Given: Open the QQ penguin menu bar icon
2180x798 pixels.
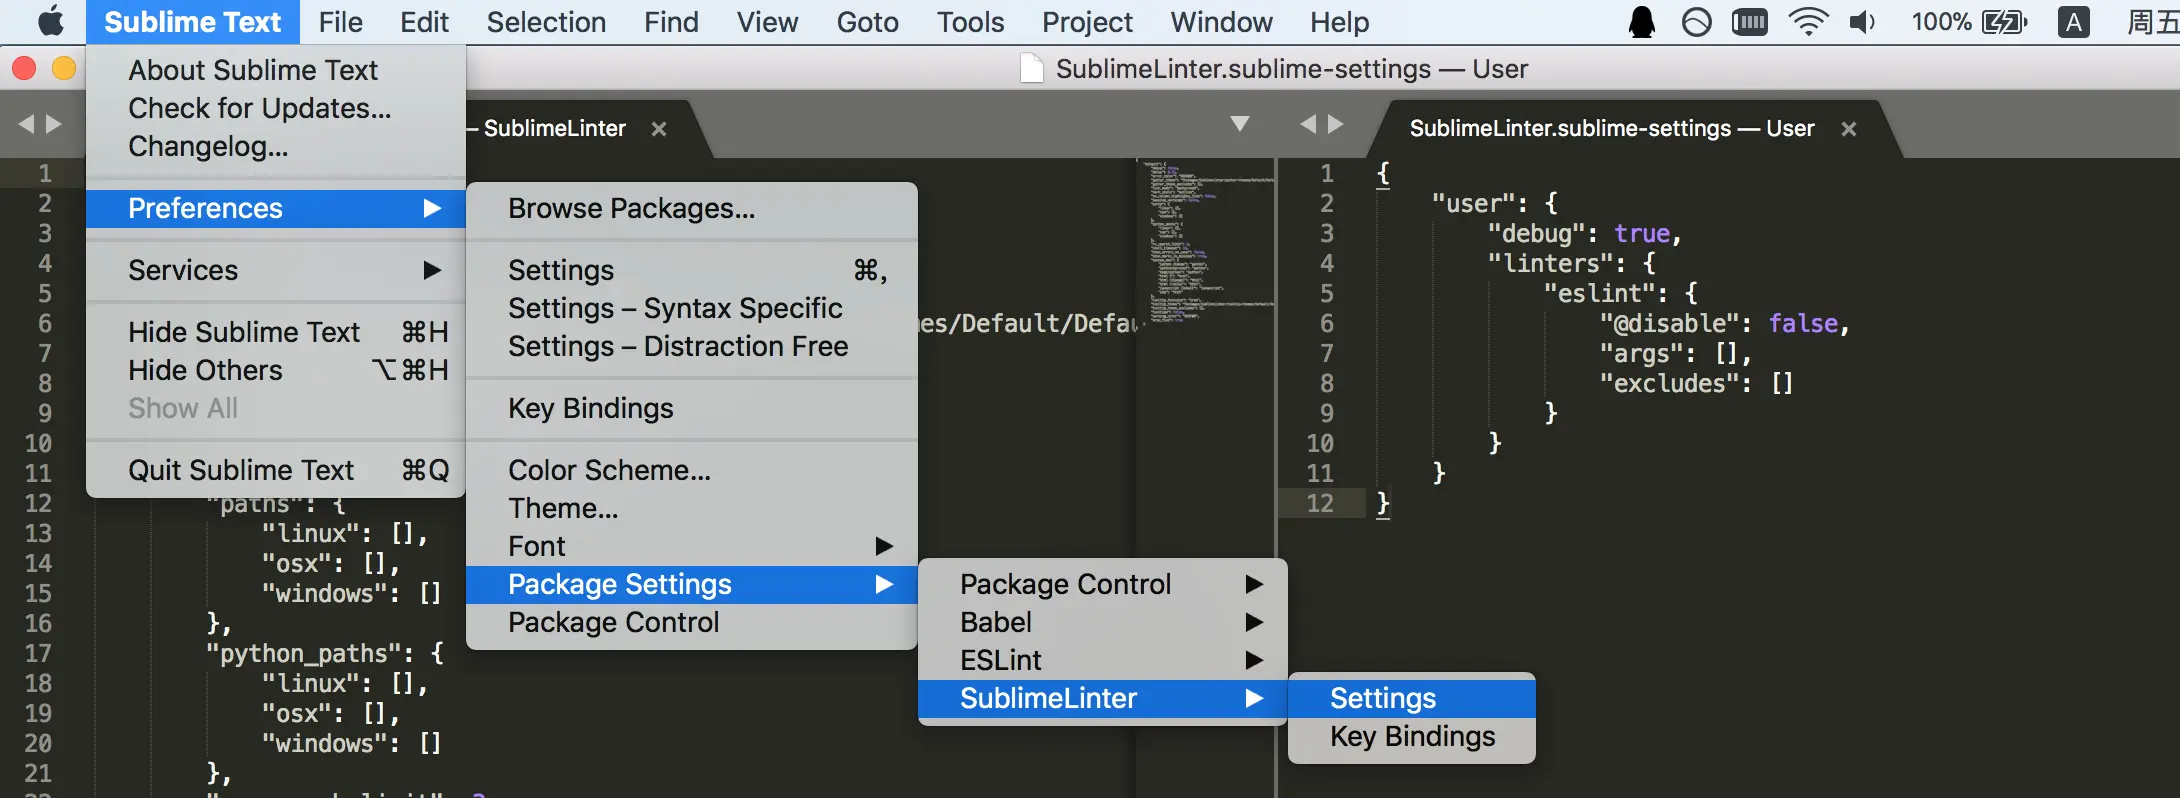Looking at the screenshot, I should click(x=1641, y=22).
